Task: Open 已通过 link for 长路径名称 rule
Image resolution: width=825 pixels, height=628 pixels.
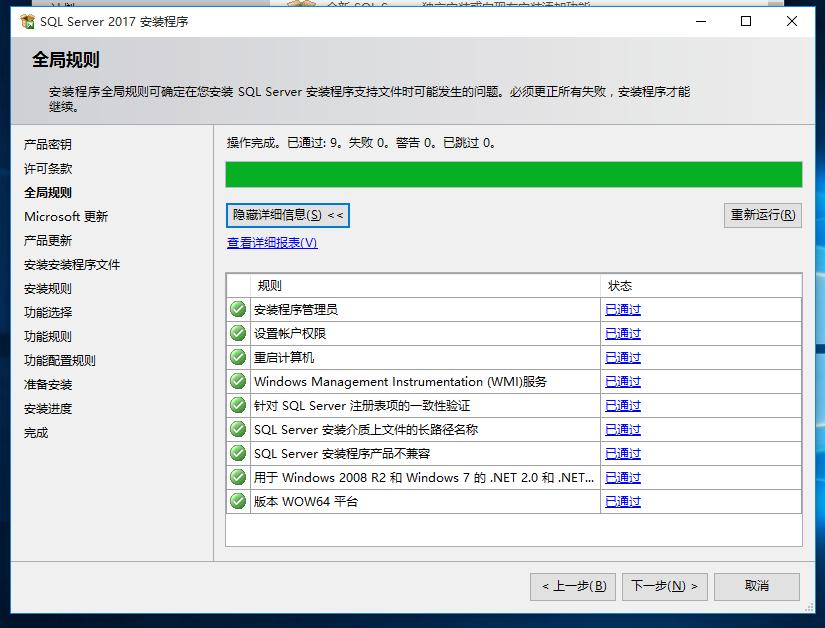Action: click(623, 430)
